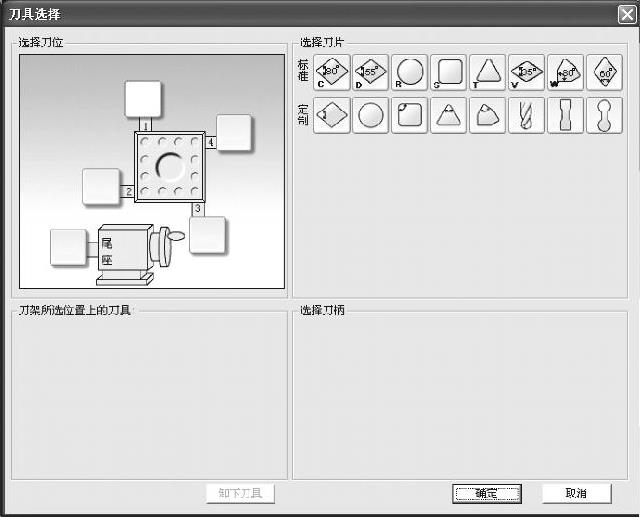The width and height of the screenshot is (640, 517).
Task: Select the standard C 80° diamond insert
Action: click(x=332, y=72)
